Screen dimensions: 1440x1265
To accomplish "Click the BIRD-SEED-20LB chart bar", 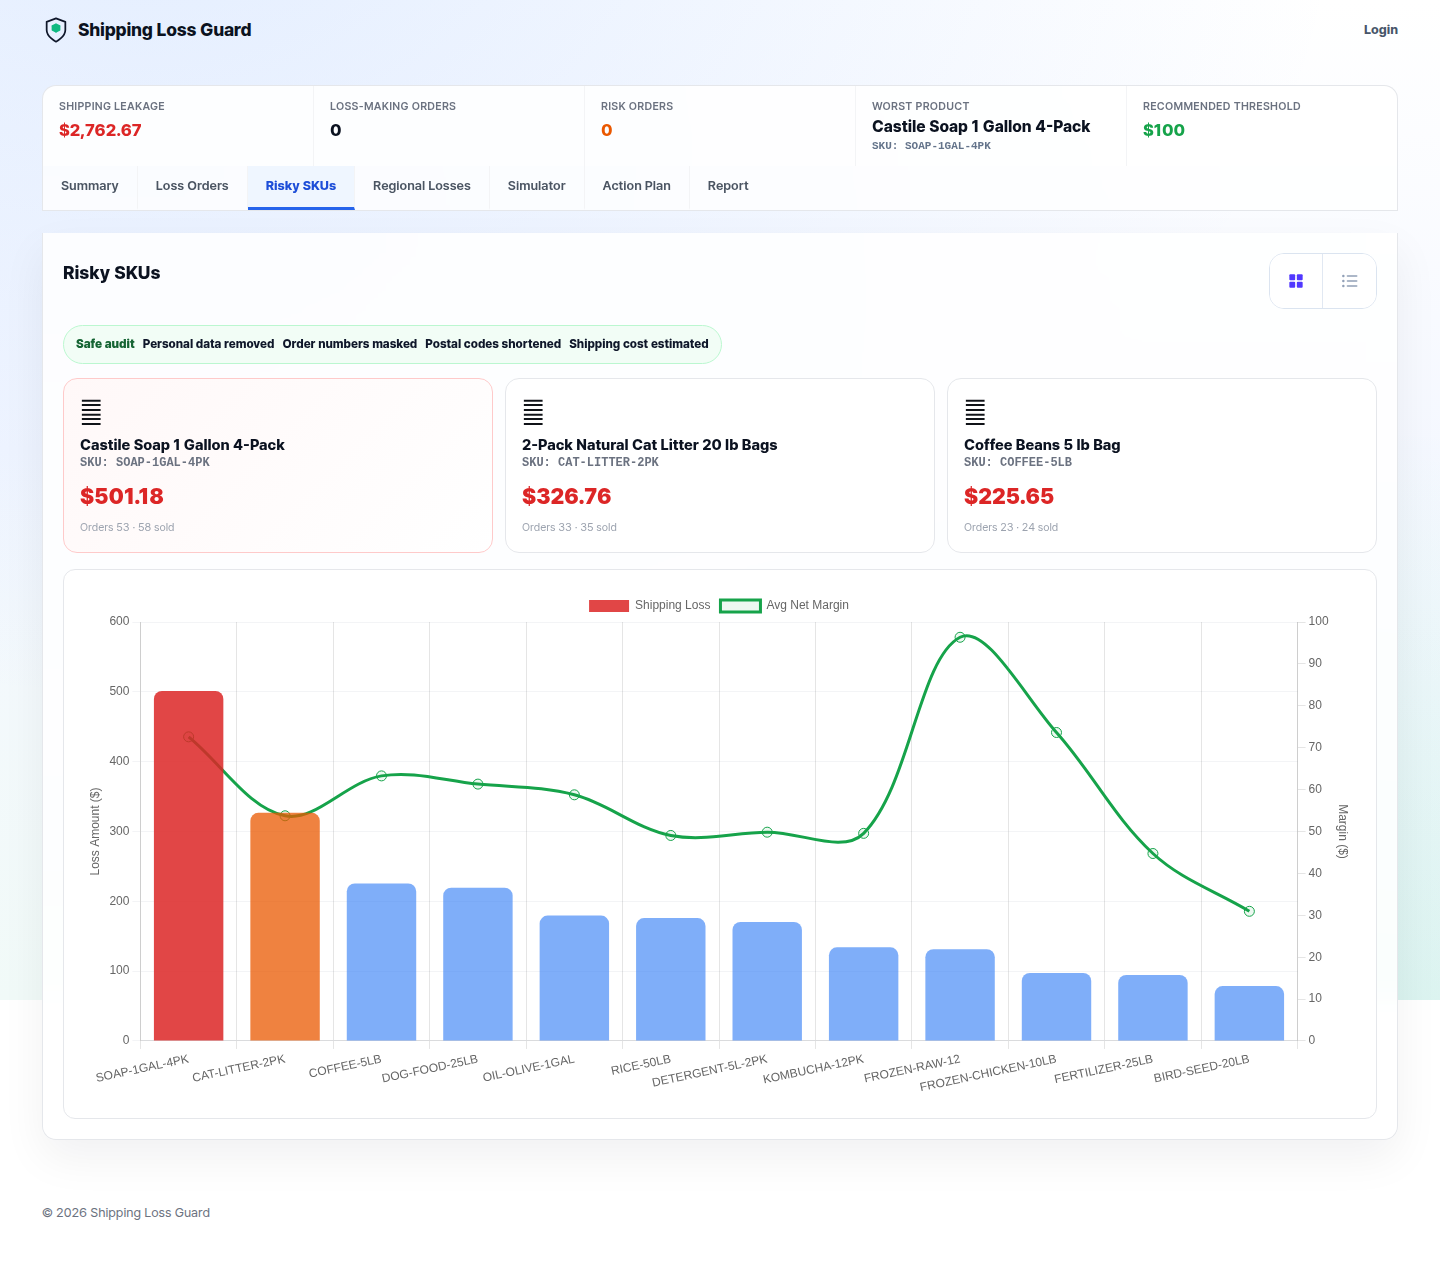I will pyautogui.click(x=1249, y=1013).
